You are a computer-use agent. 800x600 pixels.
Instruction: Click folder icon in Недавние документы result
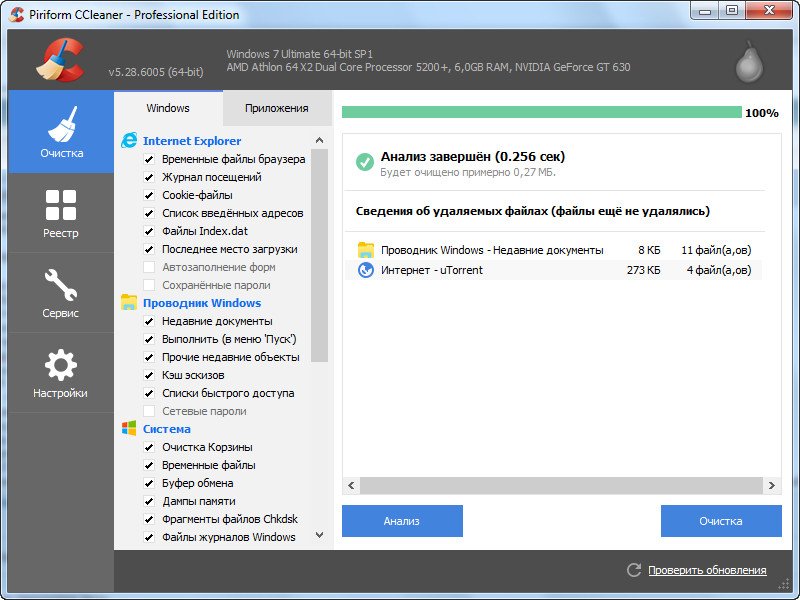(366, 249)
